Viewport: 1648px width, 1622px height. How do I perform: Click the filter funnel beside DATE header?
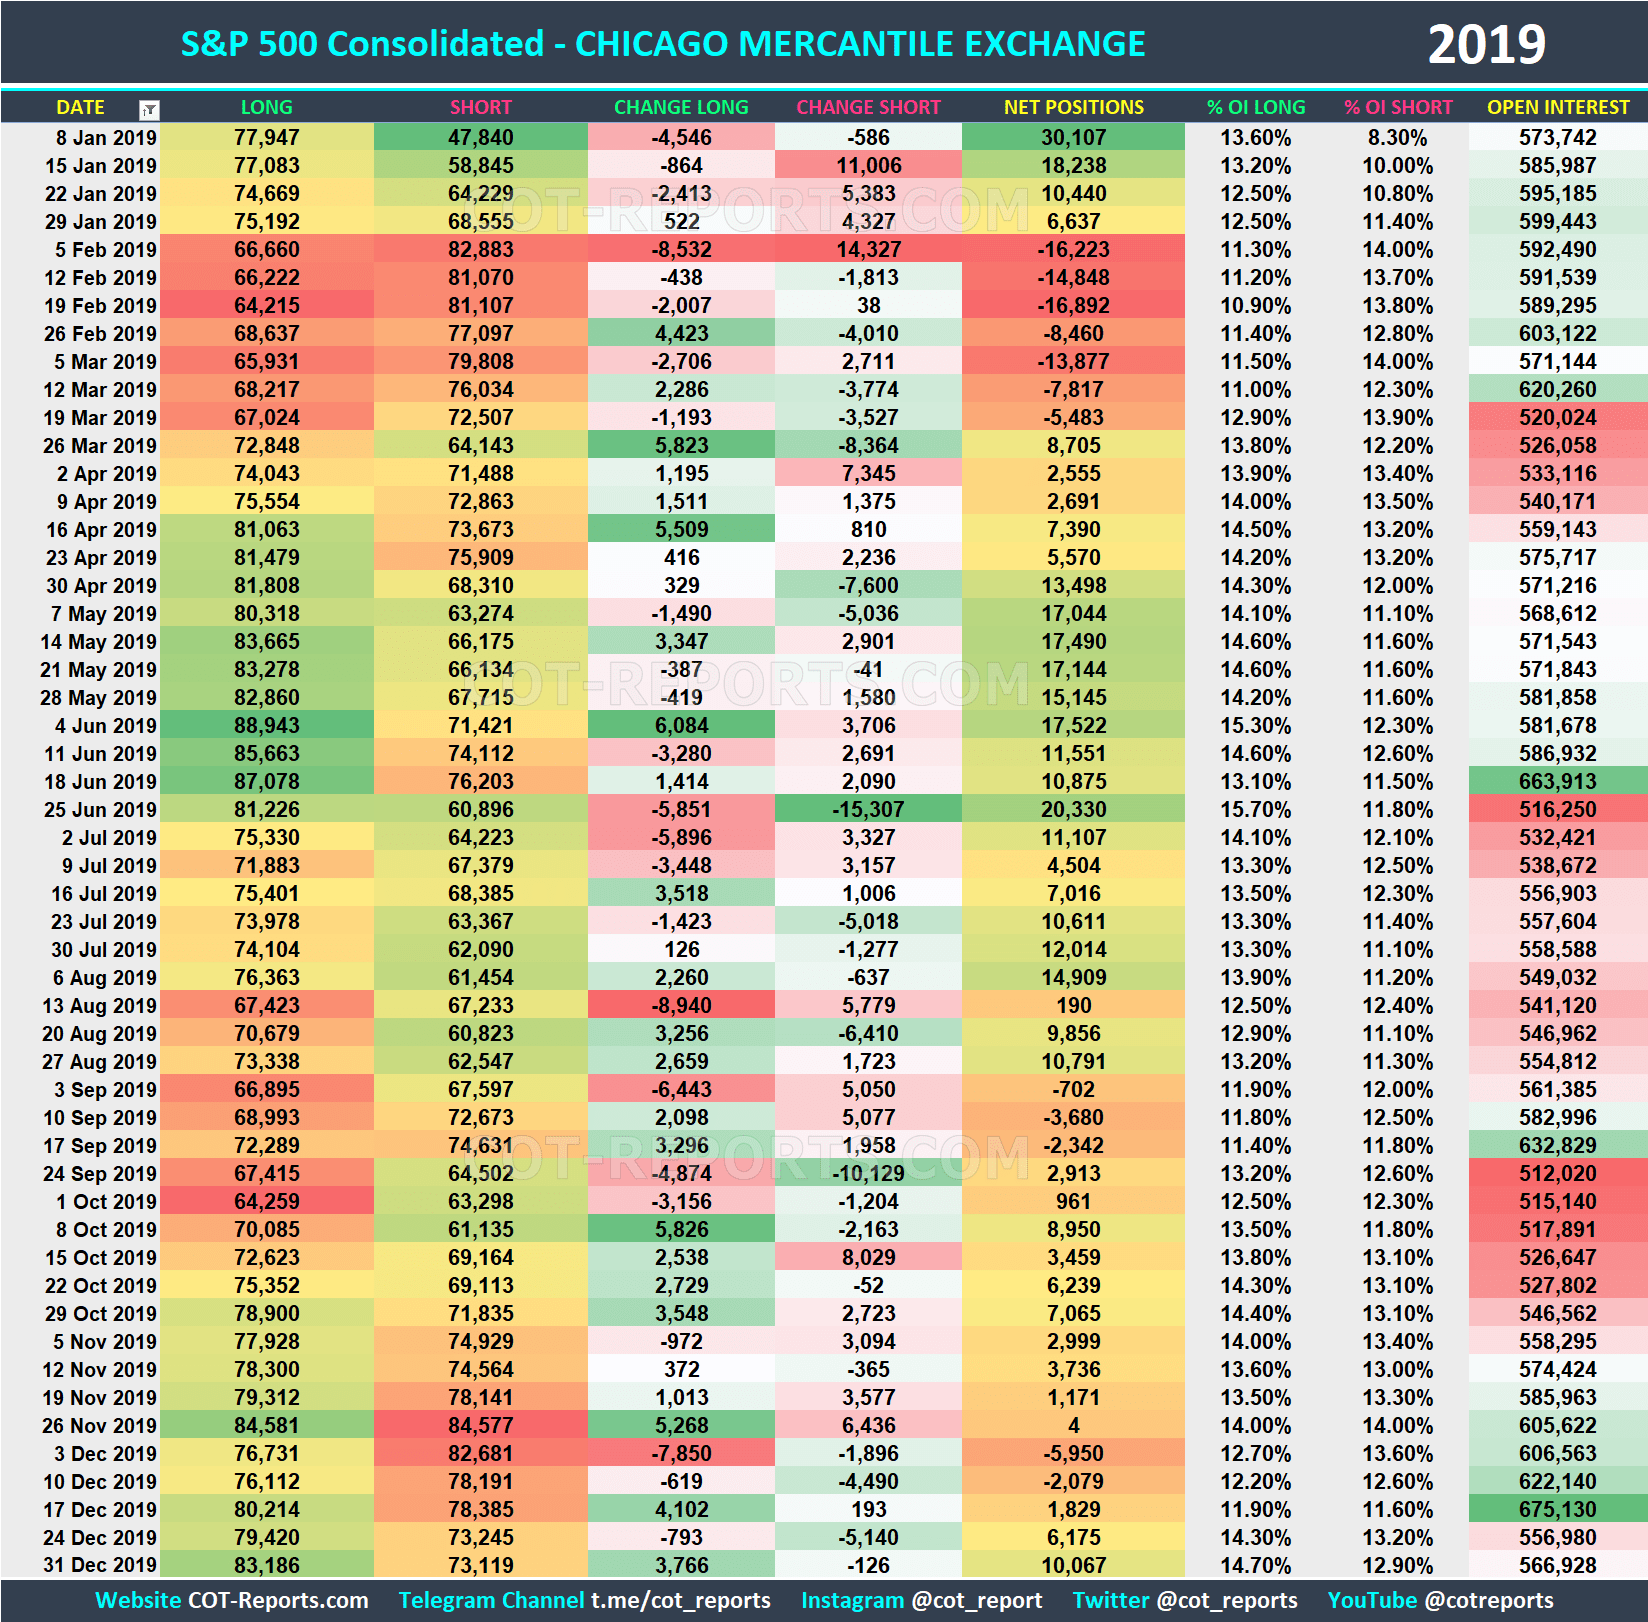(148, 108)
